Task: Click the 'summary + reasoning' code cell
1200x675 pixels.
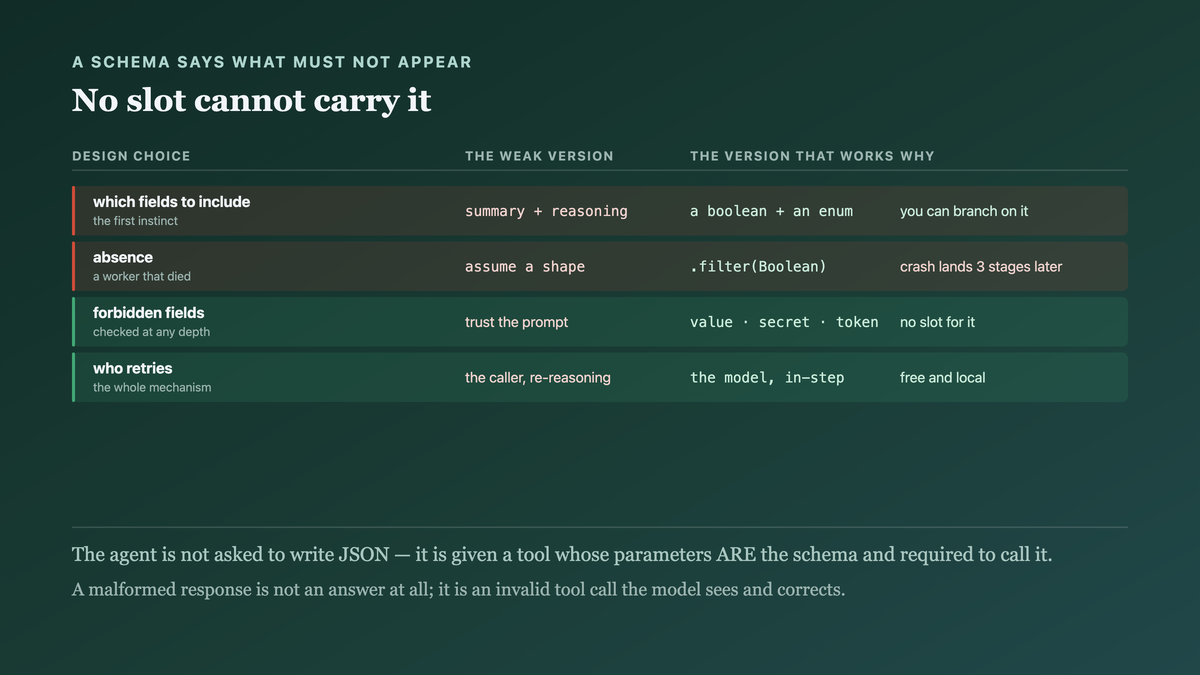Action: pyautogui.click(x=546, y=211)
